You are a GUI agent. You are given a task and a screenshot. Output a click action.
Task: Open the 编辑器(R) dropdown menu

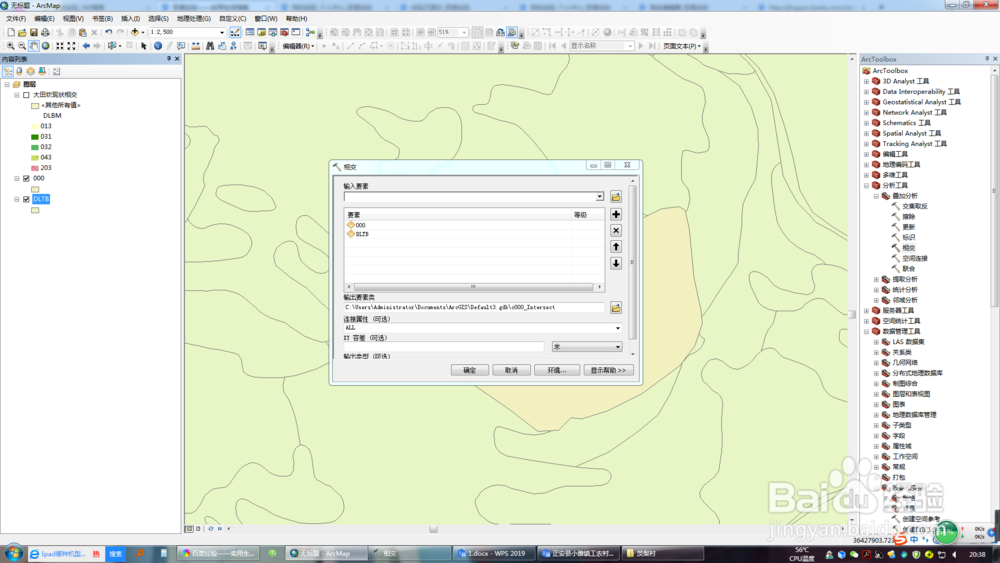click(x=298, y=46)
